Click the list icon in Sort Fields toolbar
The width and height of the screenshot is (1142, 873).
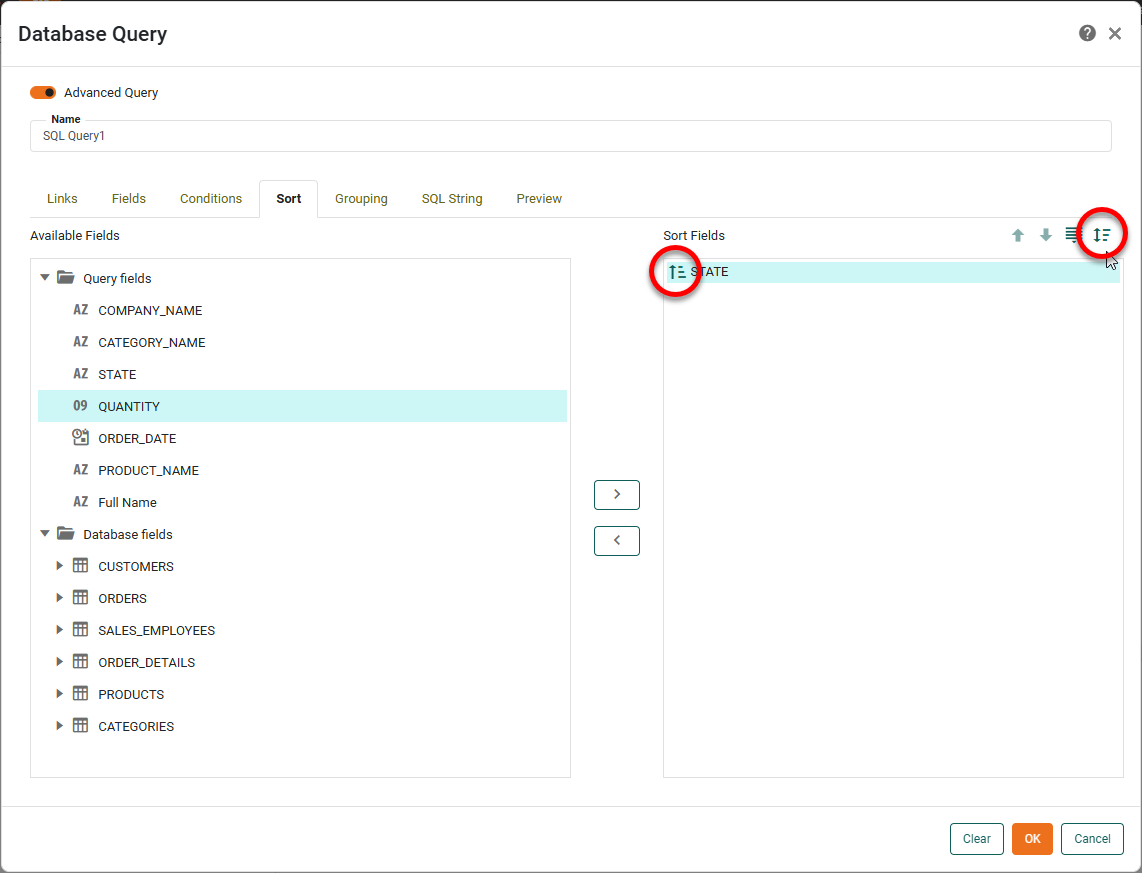1072,235
